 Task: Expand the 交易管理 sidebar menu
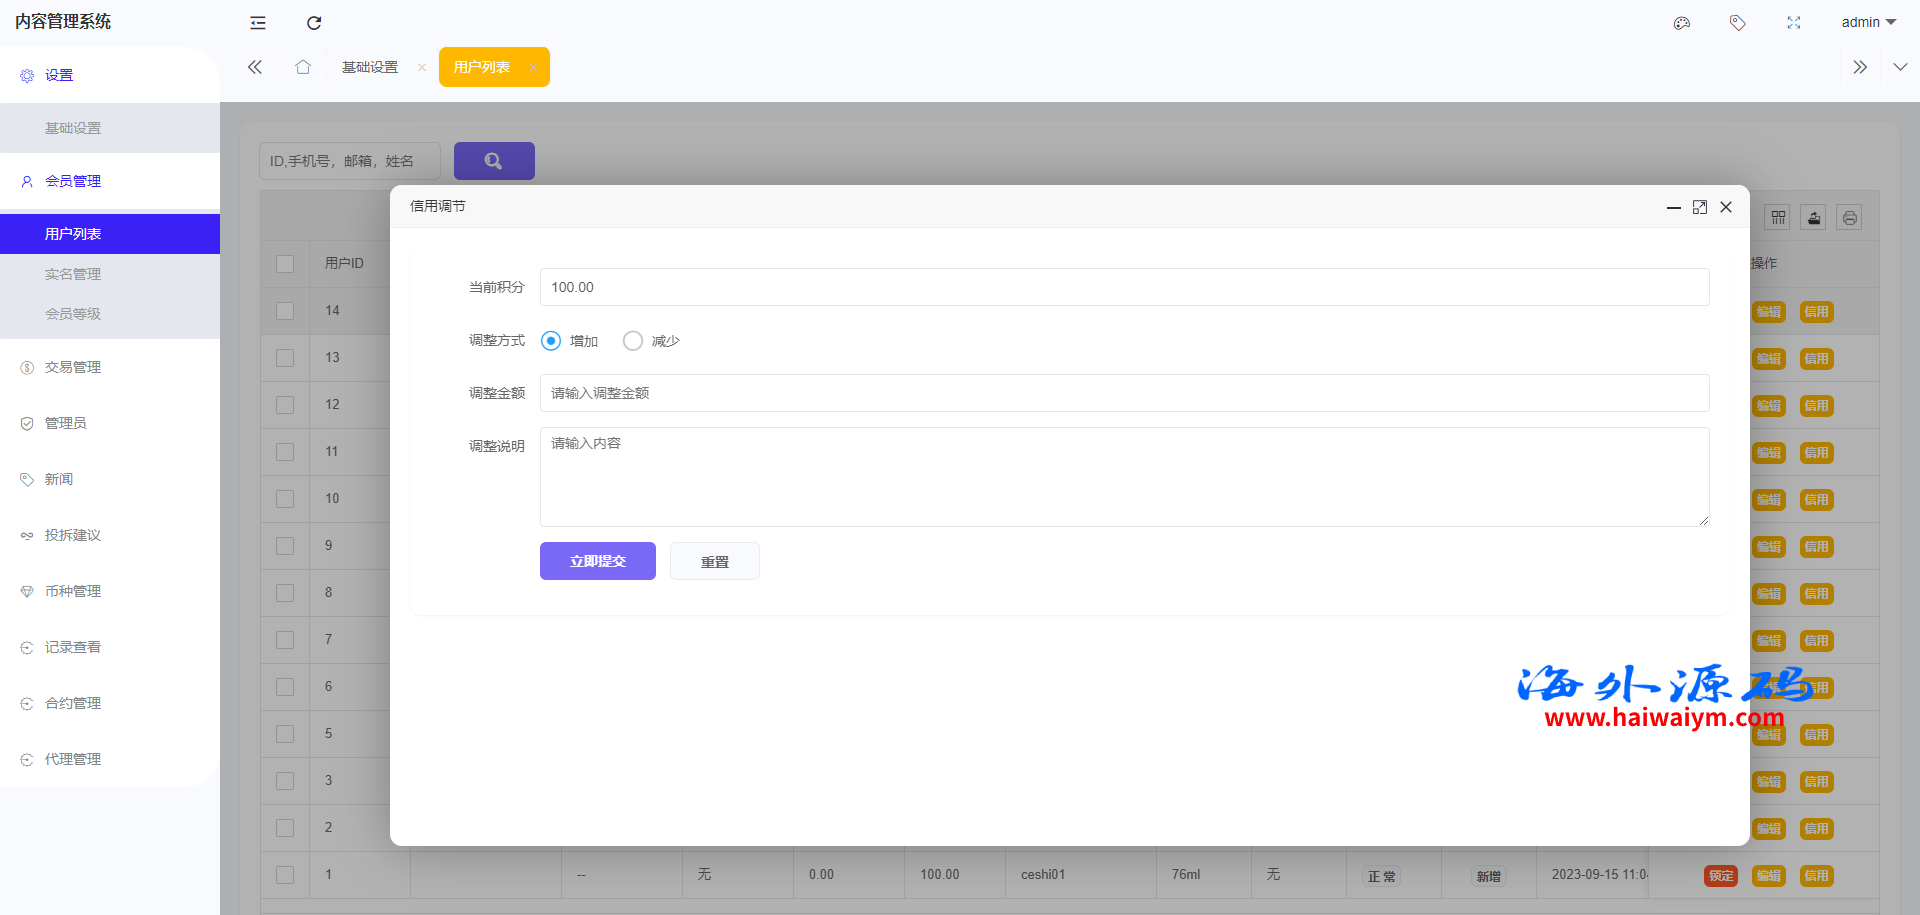(x=73, y=367)
